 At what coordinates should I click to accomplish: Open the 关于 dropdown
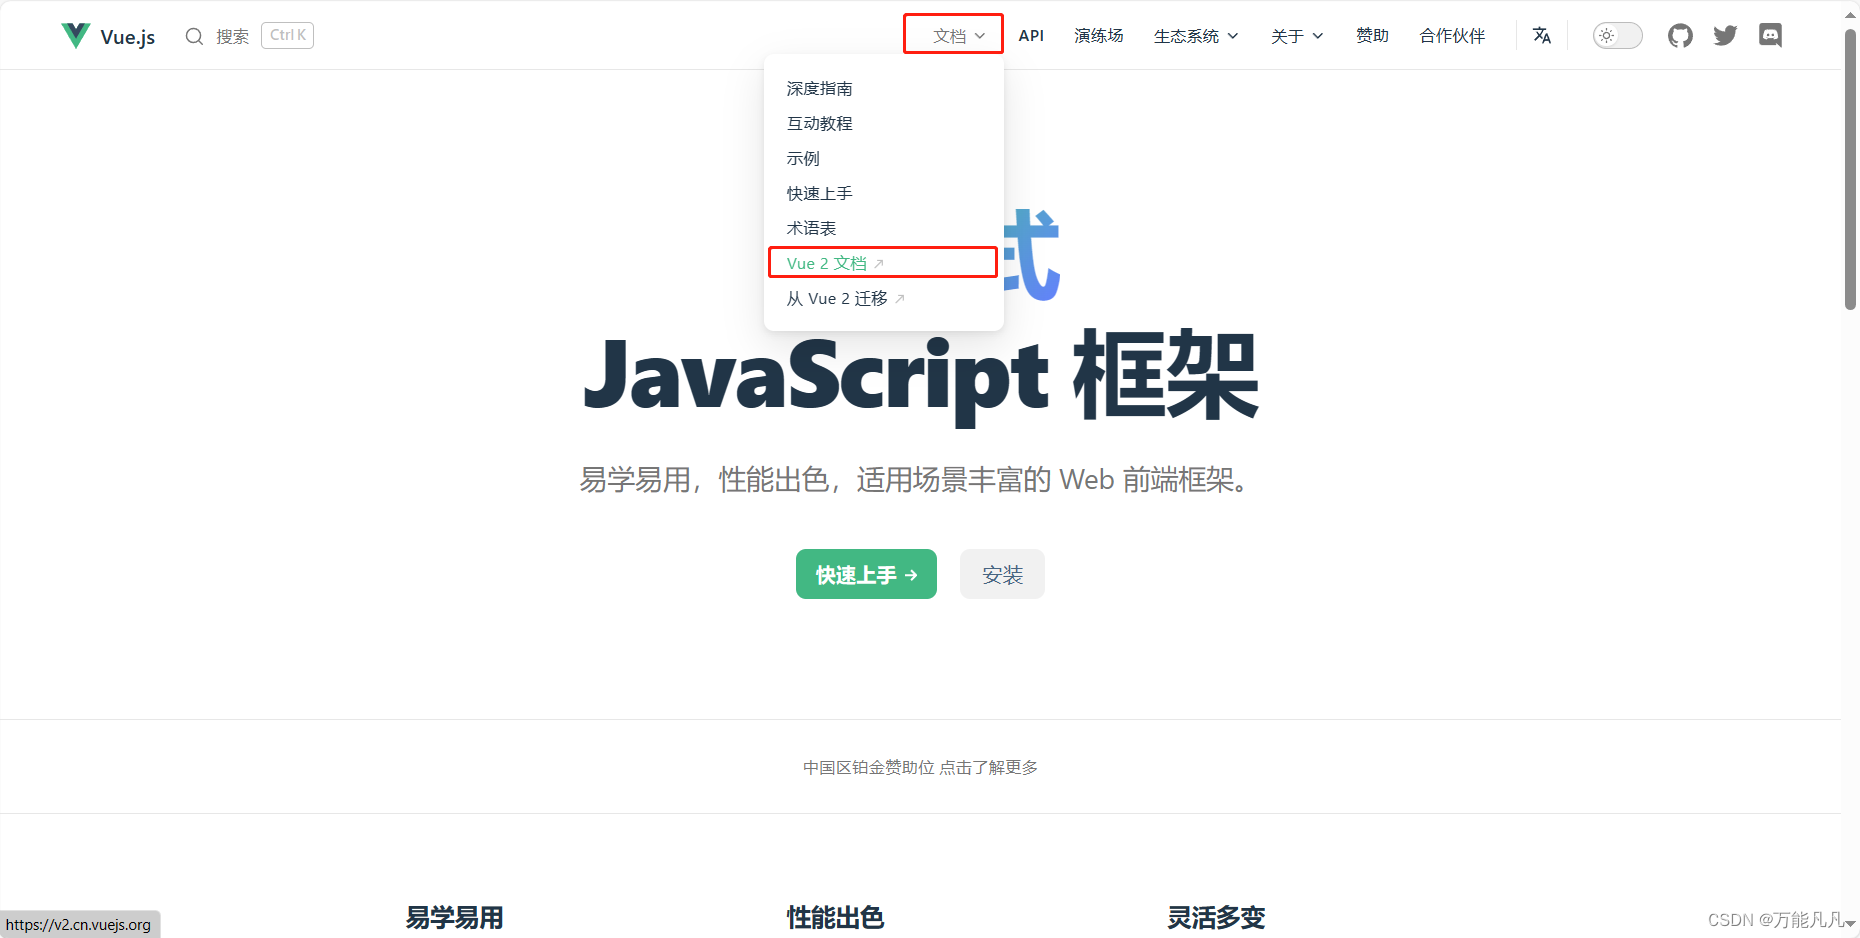click(x=1296, y=35)
